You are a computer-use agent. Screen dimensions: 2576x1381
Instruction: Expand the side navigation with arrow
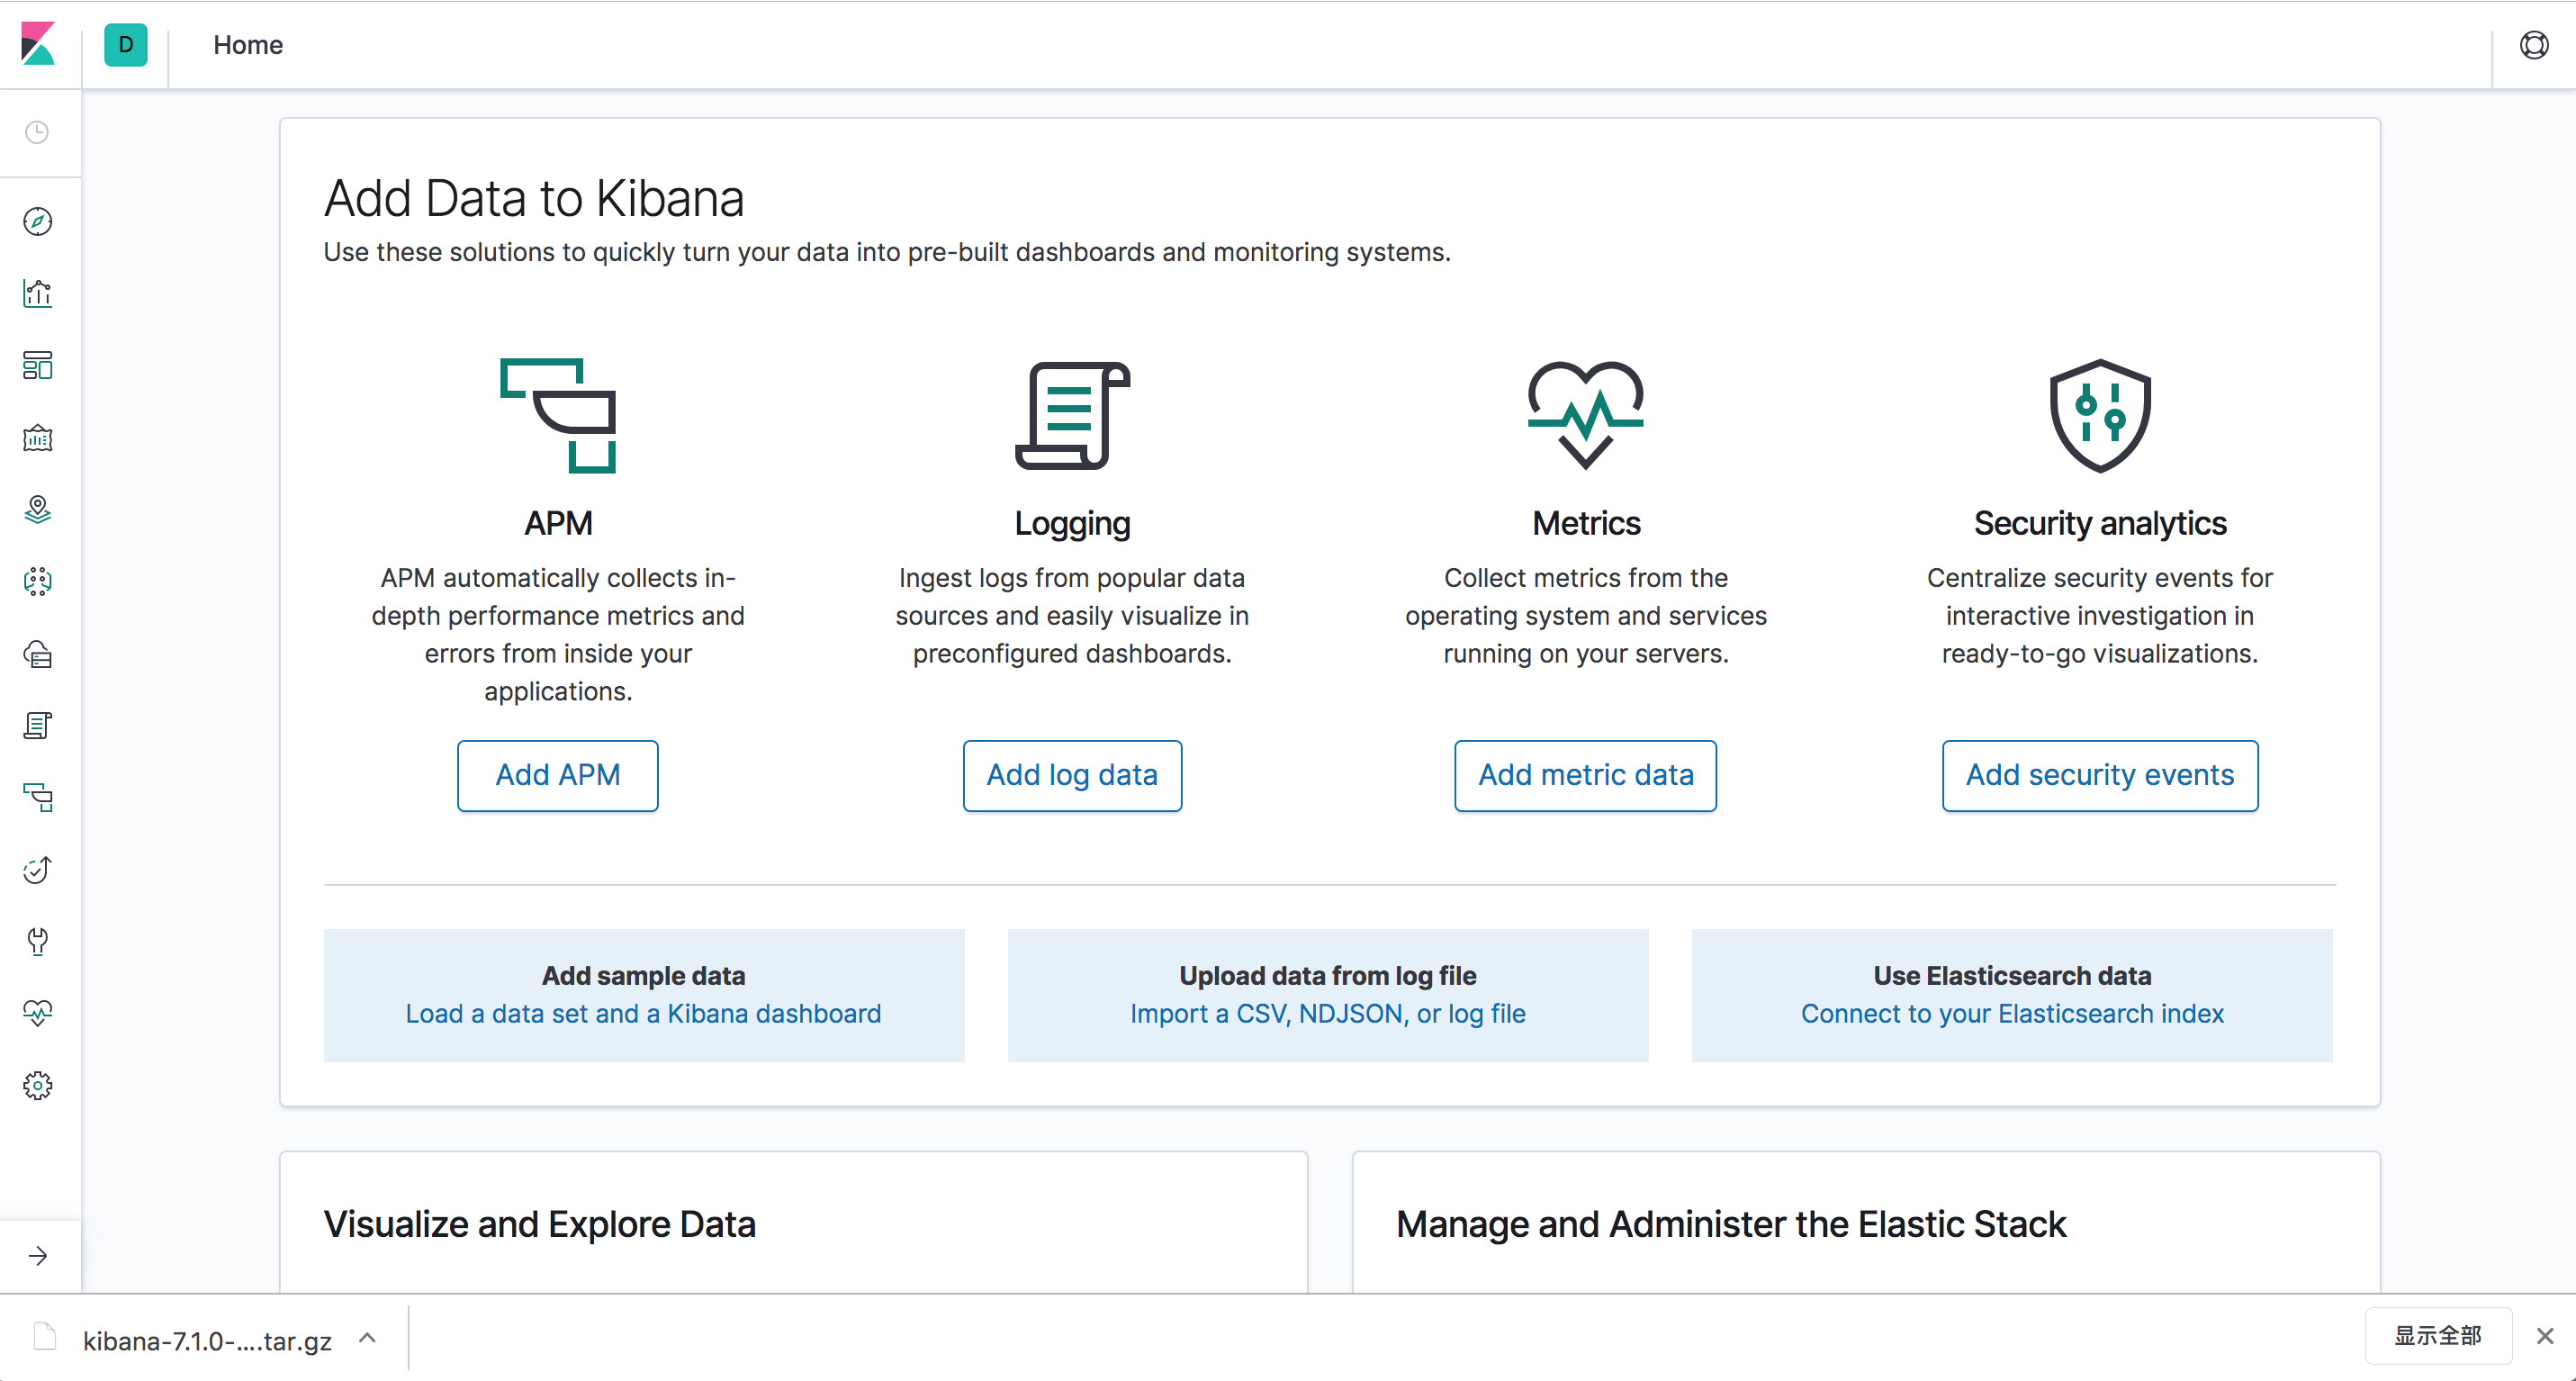tap(38, 1256)
